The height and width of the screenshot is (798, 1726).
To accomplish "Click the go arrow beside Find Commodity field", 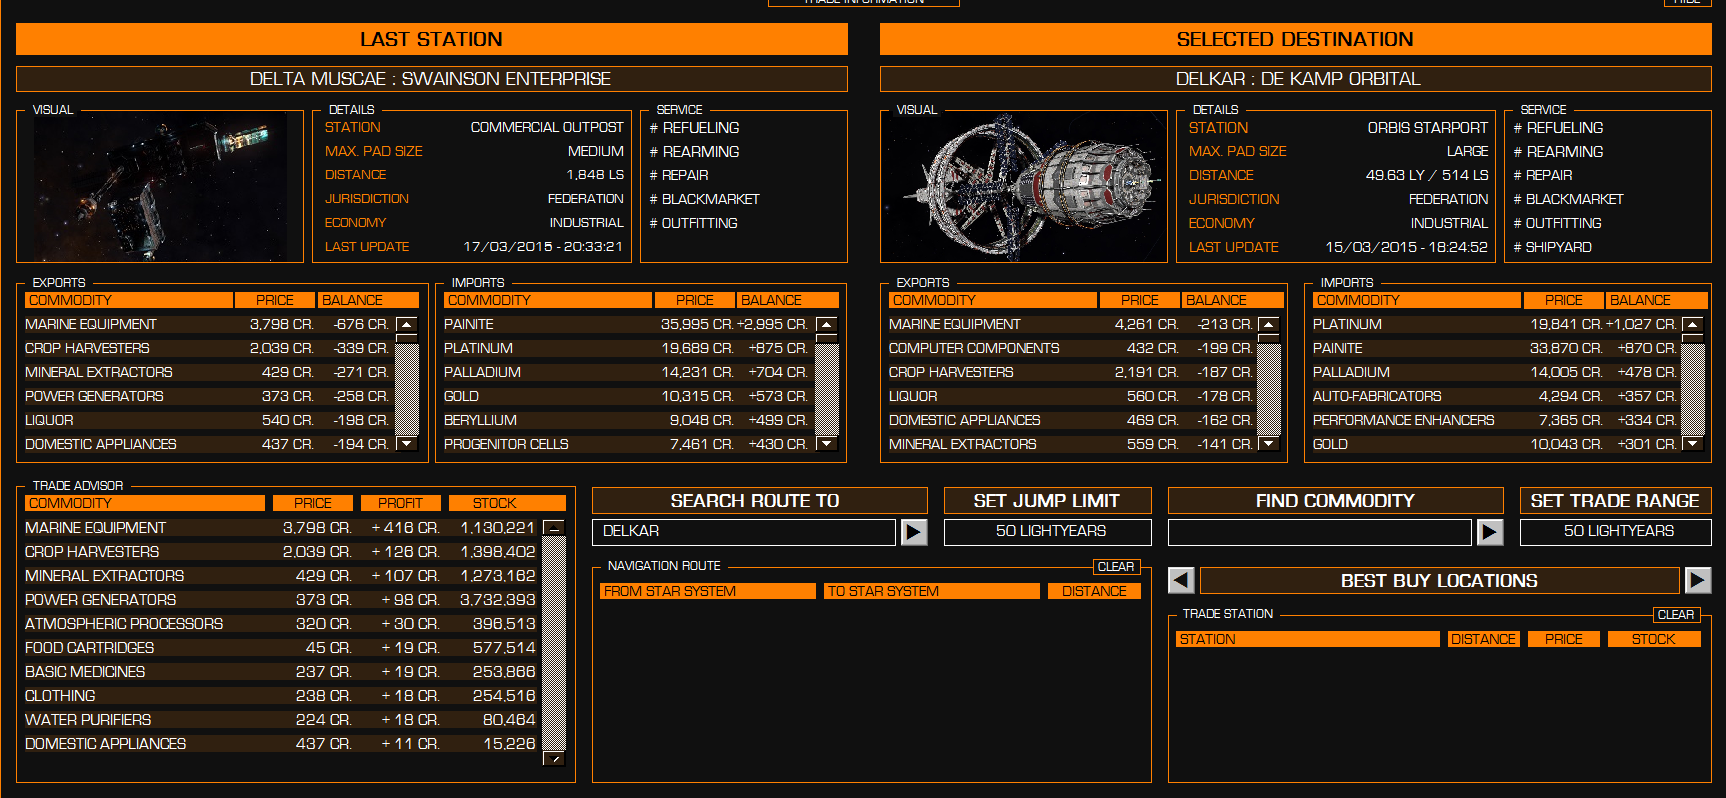I will [x=1490, y=532].
